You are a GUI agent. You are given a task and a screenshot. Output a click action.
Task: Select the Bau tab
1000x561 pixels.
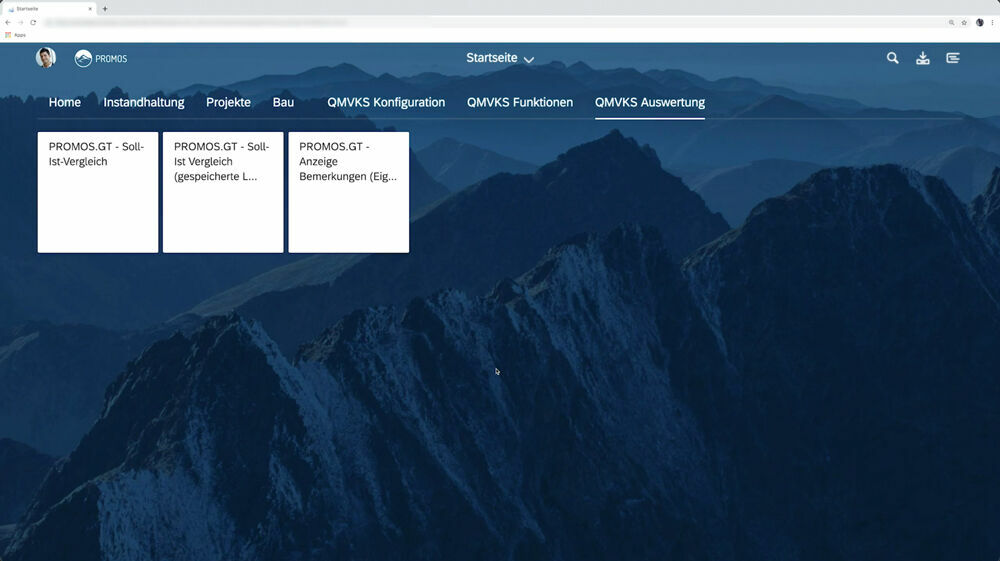coord(283,102)
